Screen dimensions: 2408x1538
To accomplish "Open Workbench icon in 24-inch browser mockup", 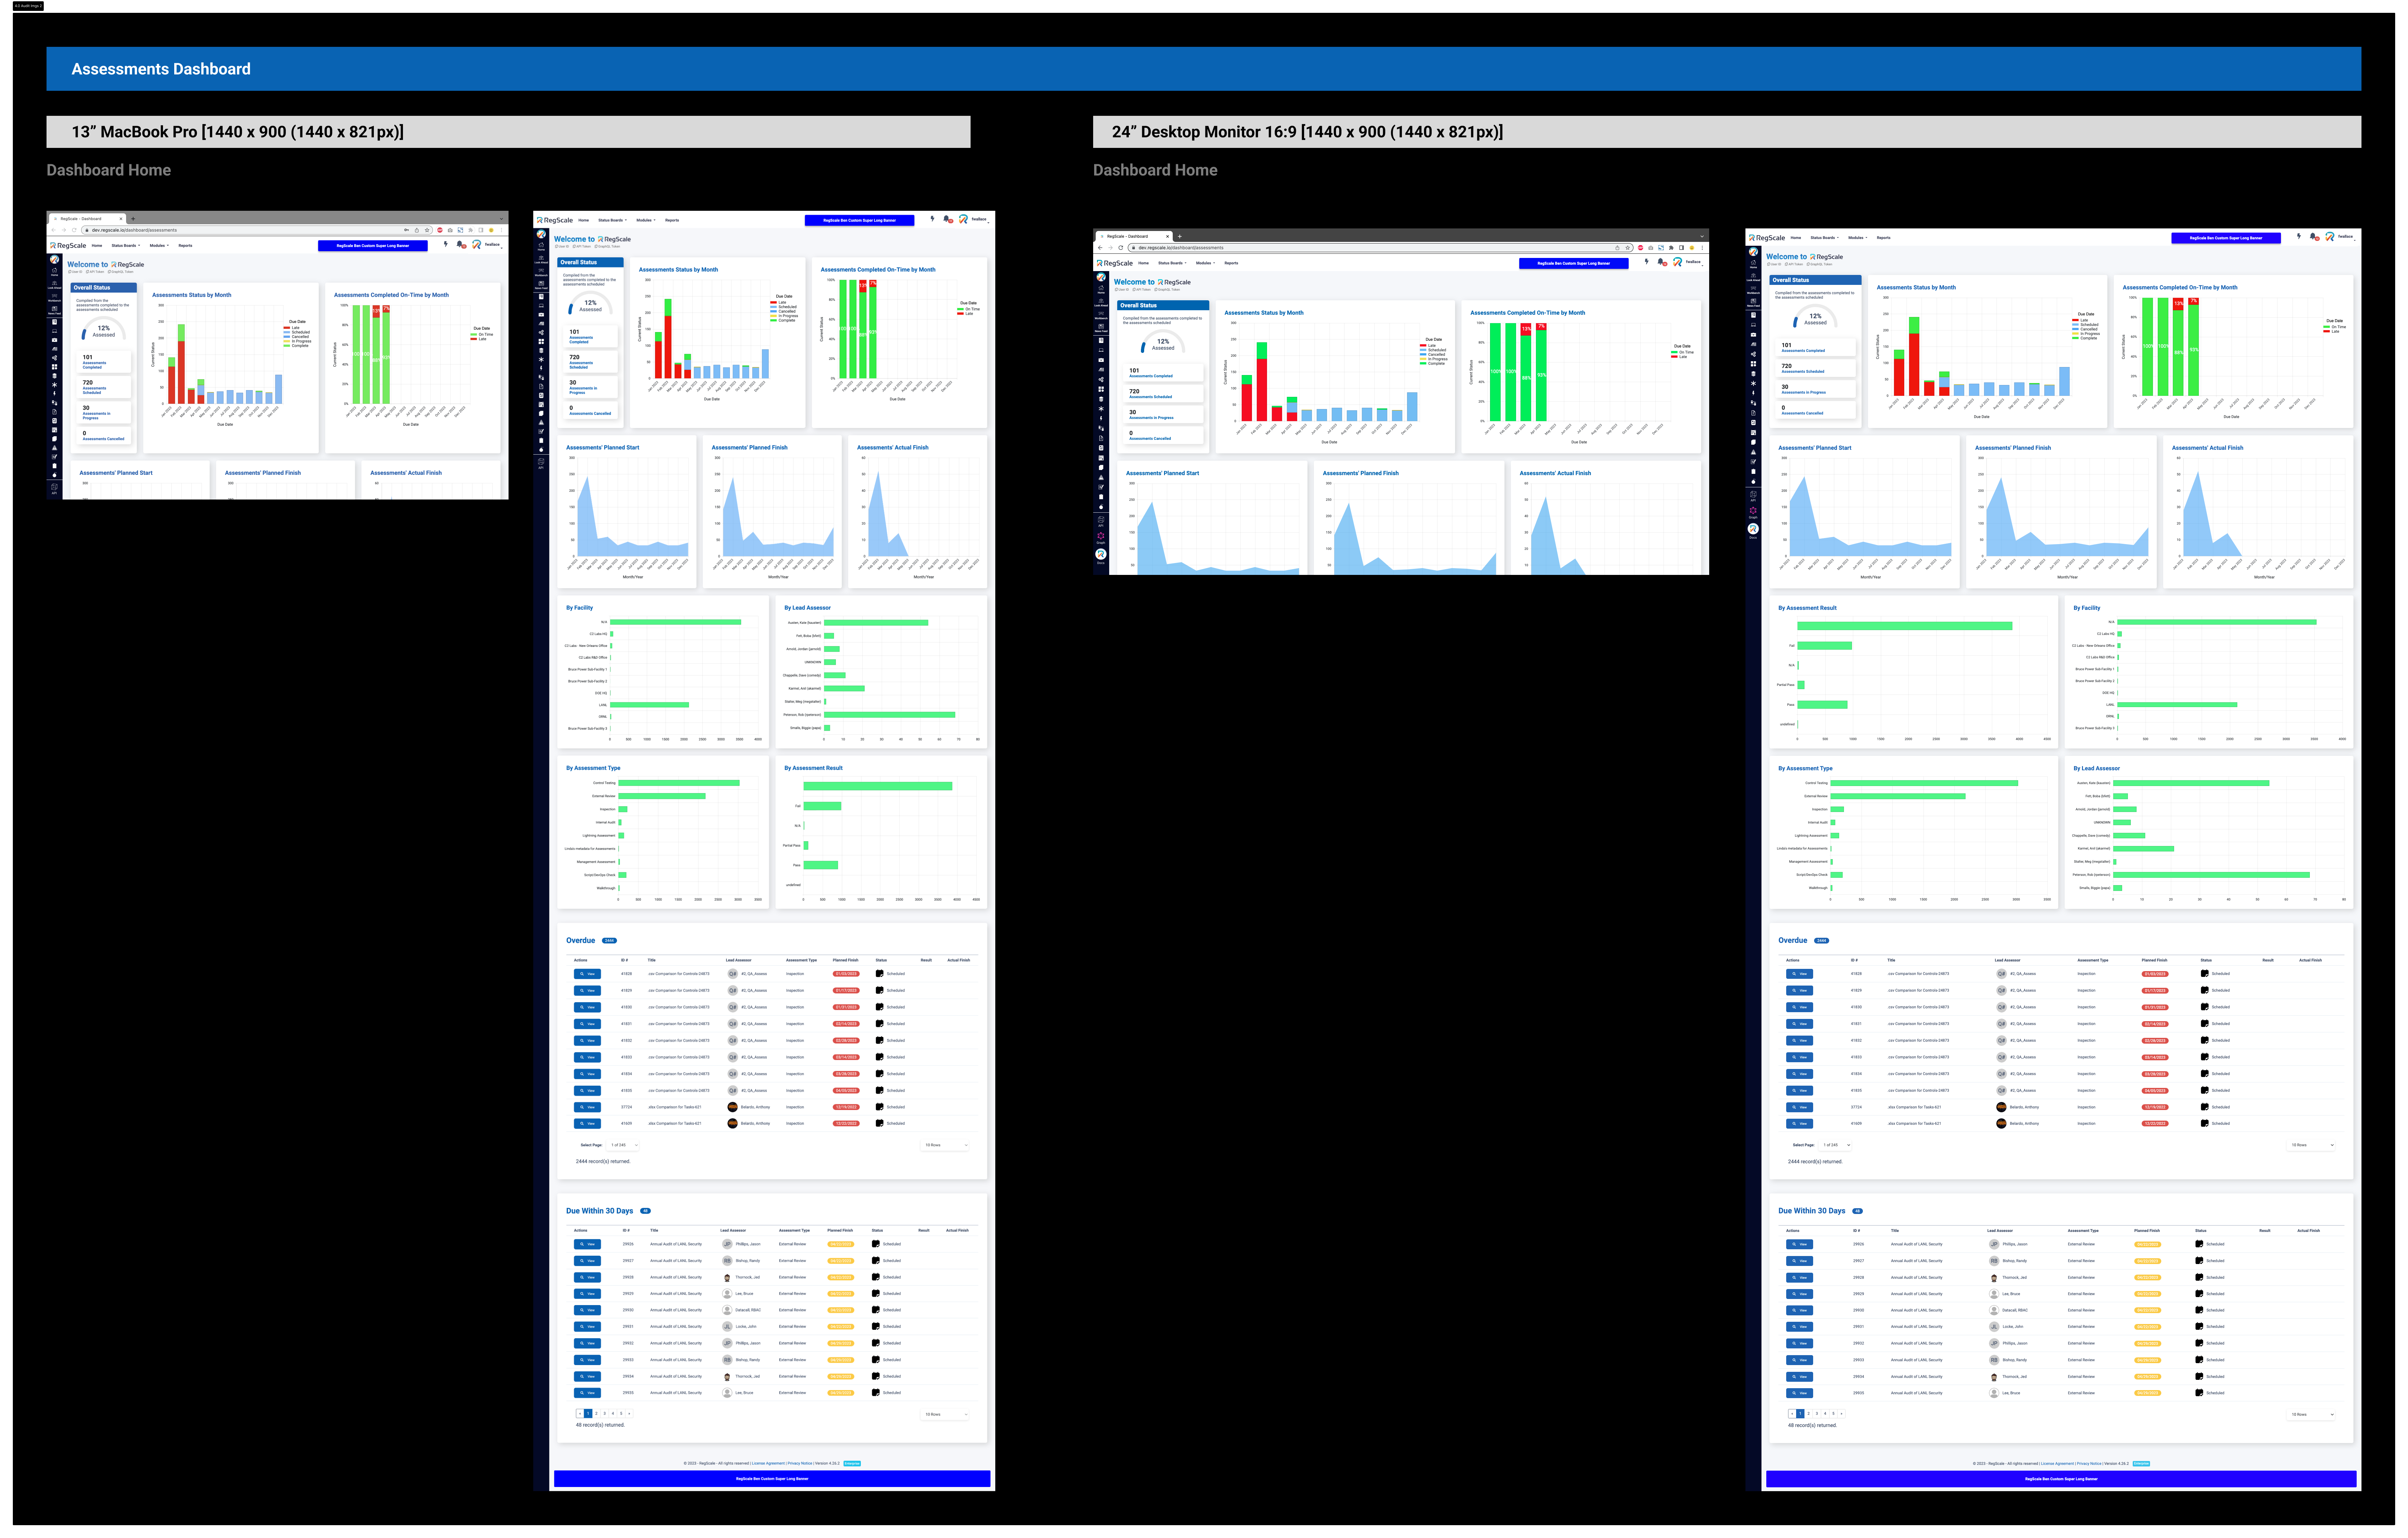I will [1101, 316].
